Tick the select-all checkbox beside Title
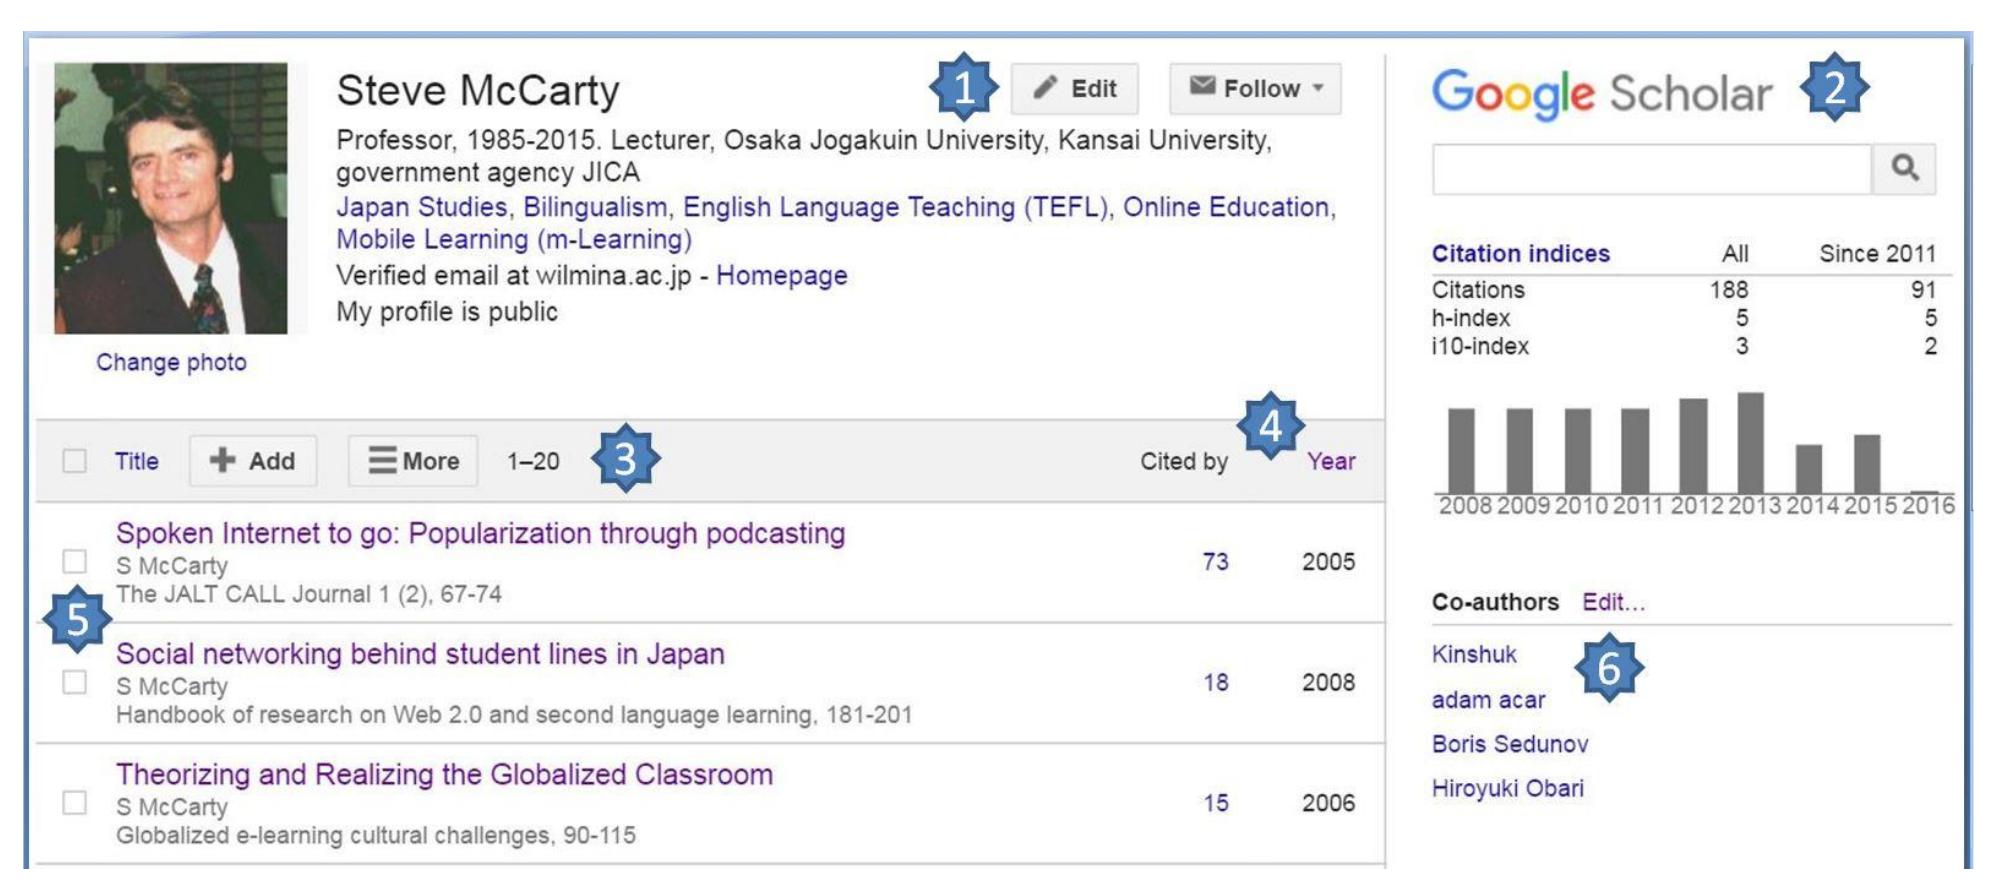The width and height of the screenshot is (2002, 880). pos(74,461)
